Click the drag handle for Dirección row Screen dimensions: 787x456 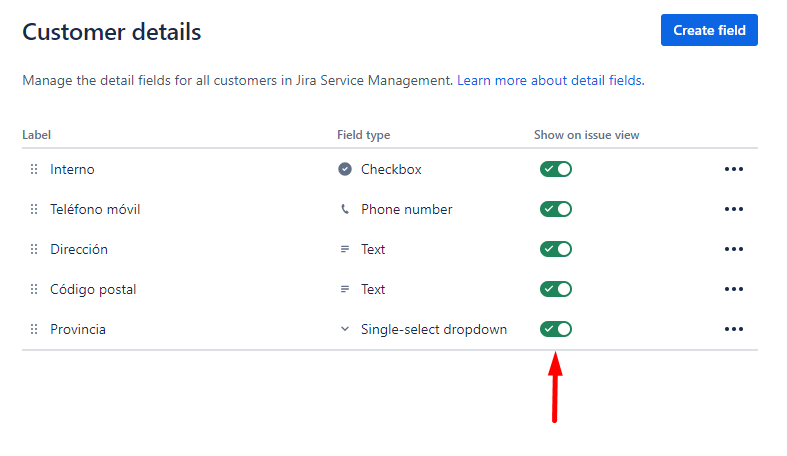point(34,249)
